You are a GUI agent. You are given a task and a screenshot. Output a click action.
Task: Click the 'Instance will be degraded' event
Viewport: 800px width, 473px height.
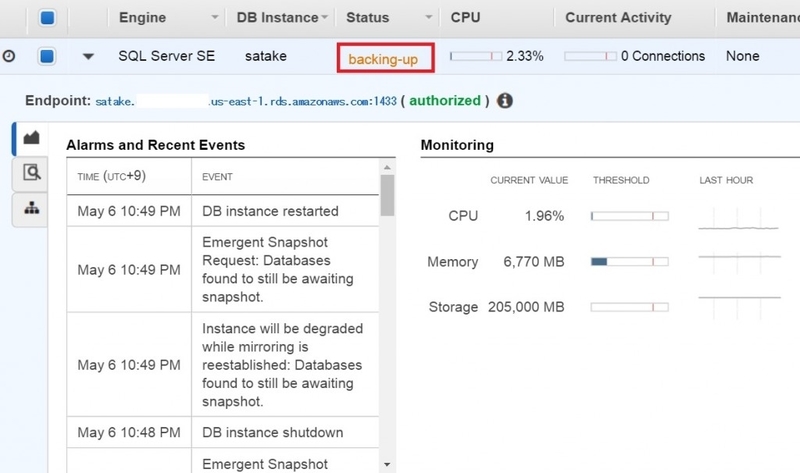pyautogui.click(x=282, y=365)
